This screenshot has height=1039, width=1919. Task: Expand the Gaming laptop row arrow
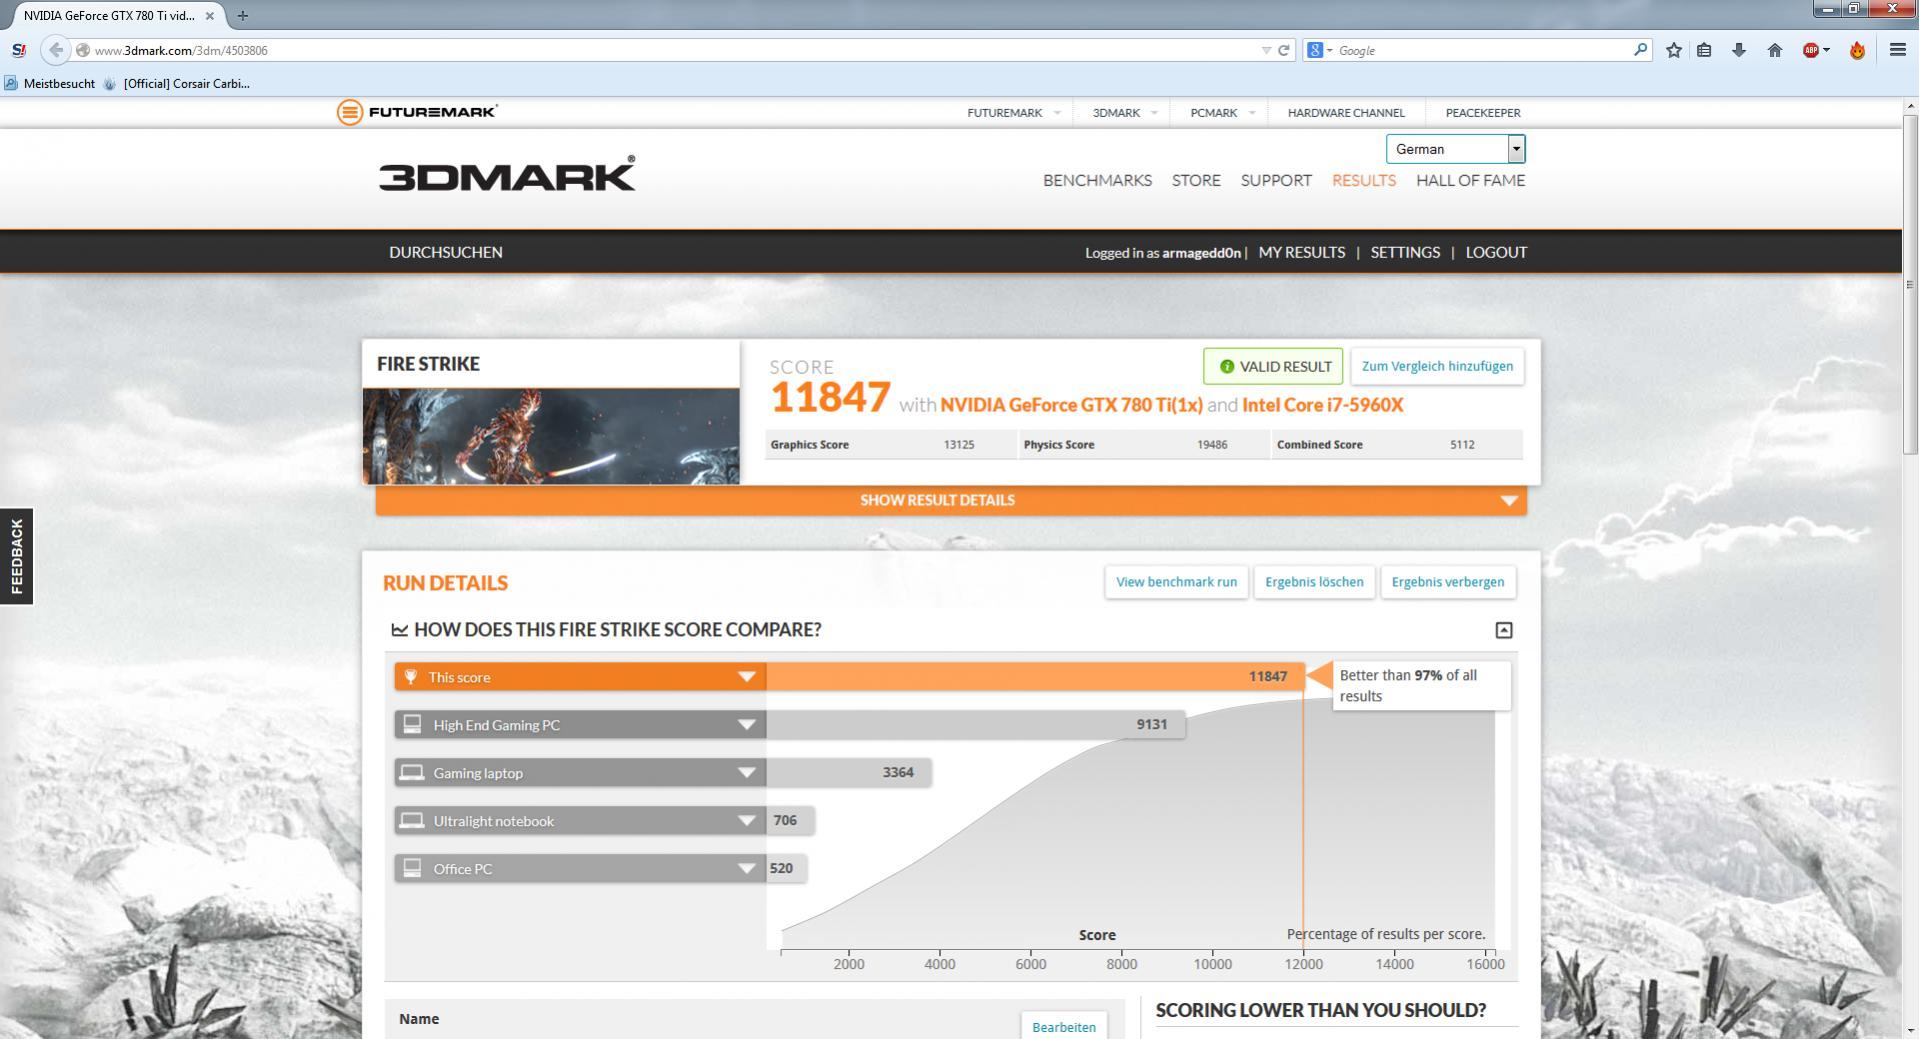pyautogui.click(x=746, y=773)
